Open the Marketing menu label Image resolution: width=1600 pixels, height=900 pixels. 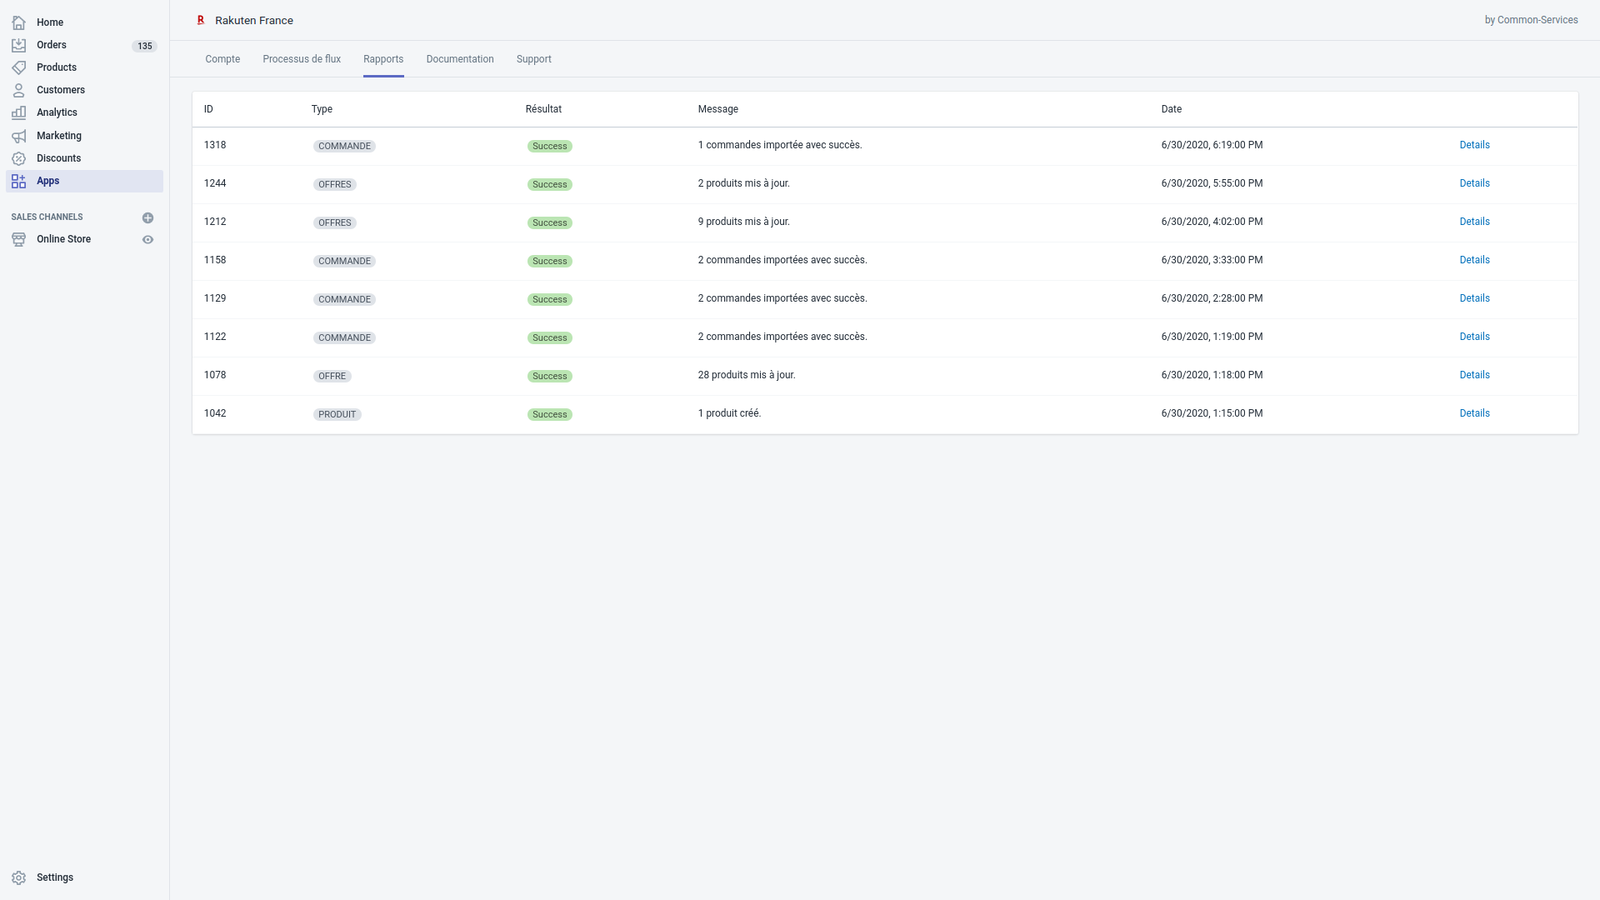[59, 136]
